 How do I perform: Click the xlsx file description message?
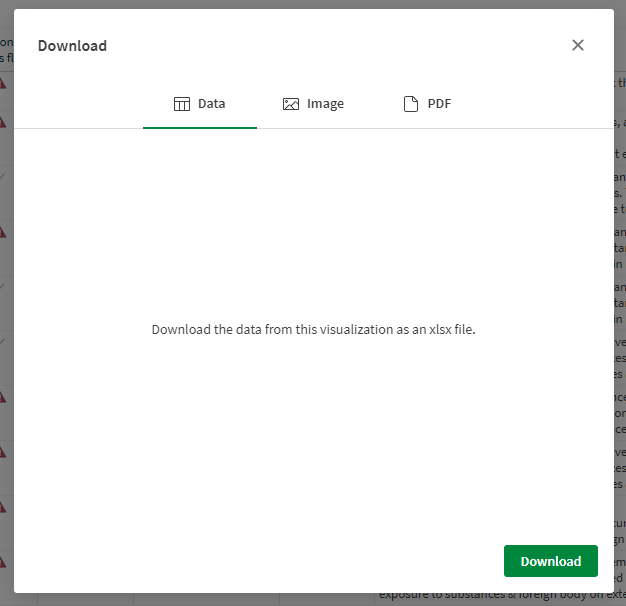pos(313,329)
